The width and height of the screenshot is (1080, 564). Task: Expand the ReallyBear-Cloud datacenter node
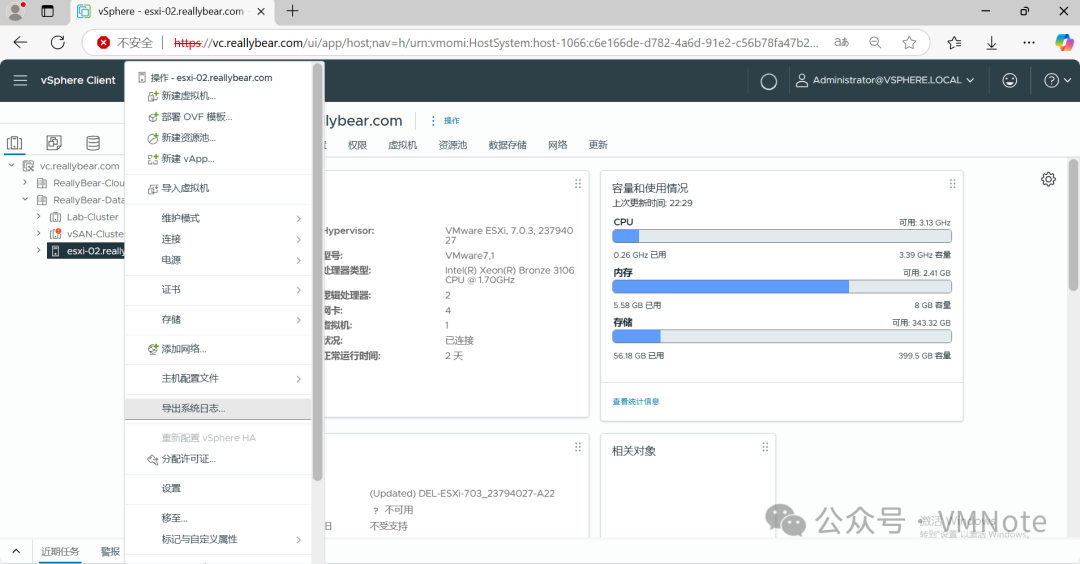(x=25, y=183)
